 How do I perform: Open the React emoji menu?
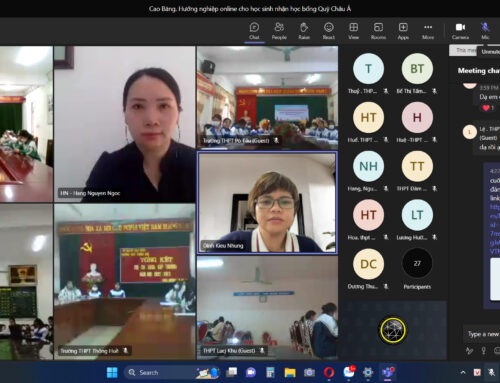(x=329, y=31)
